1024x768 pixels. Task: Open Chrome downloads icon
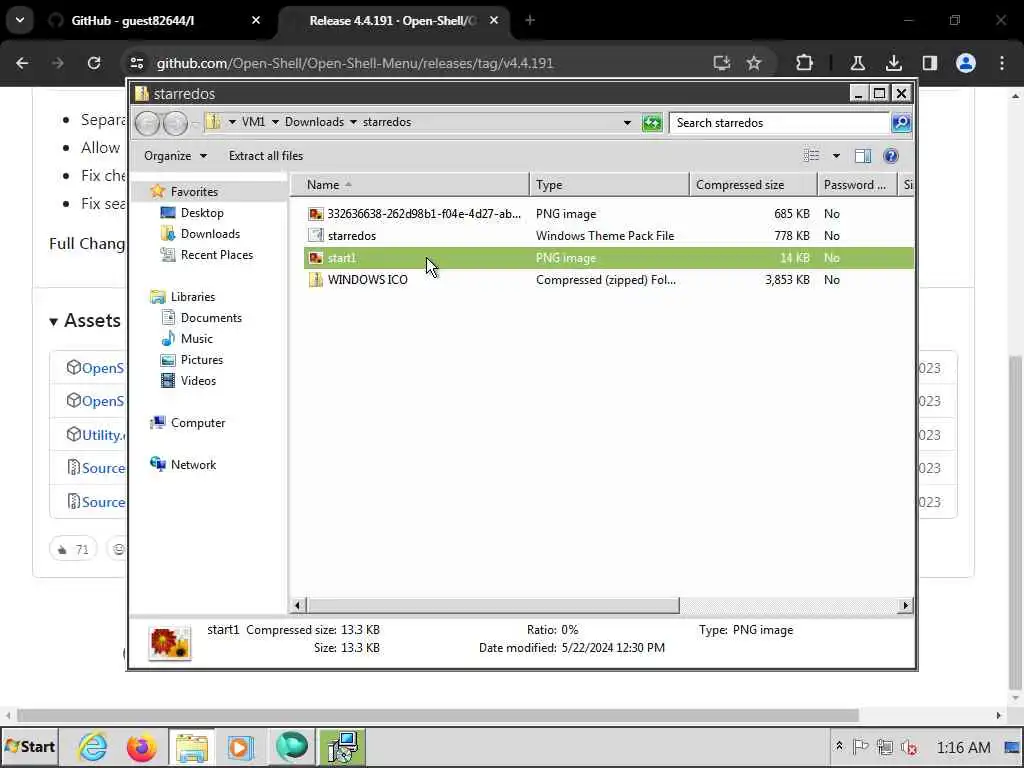click(x=894, y=63)
